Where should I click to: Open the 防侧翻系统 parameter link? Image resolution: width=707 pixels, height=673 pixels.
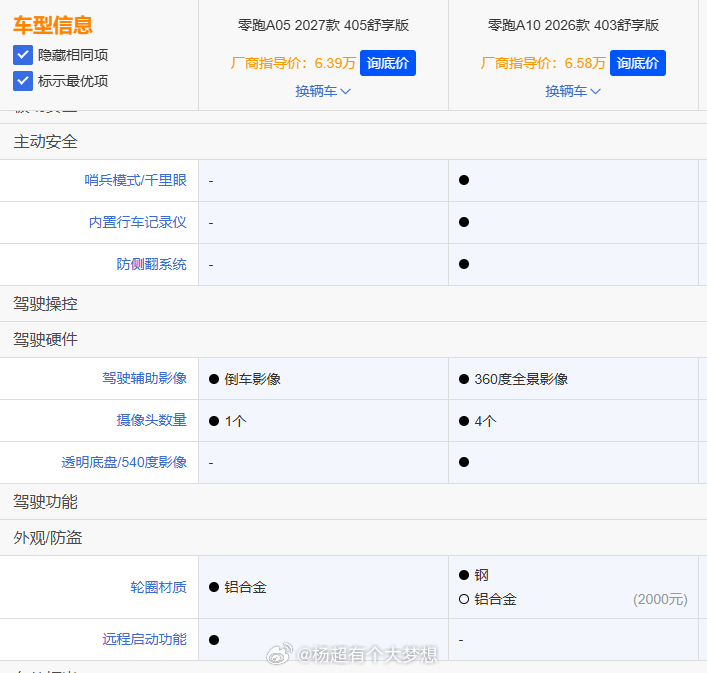point(152,264)
